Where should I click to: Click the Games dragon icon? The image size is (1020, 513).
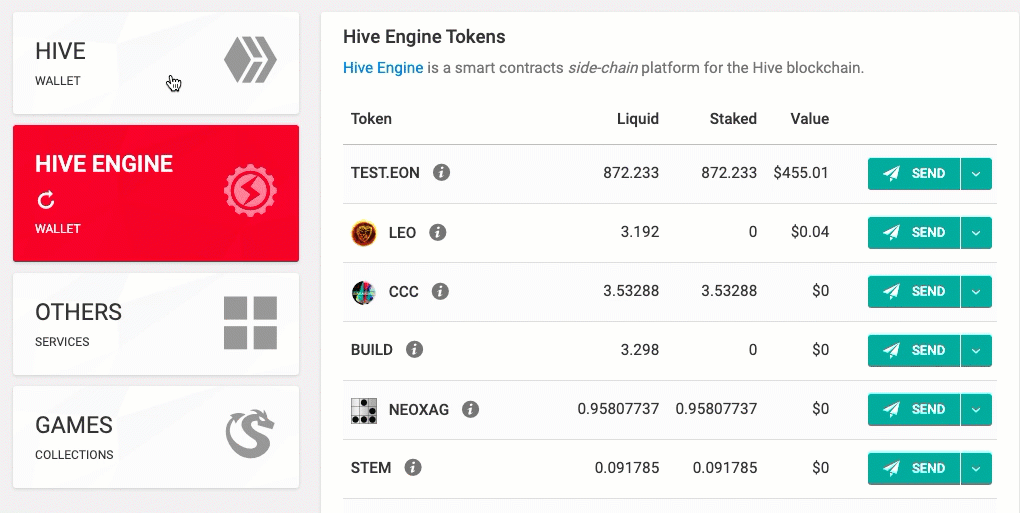(250, 434)
